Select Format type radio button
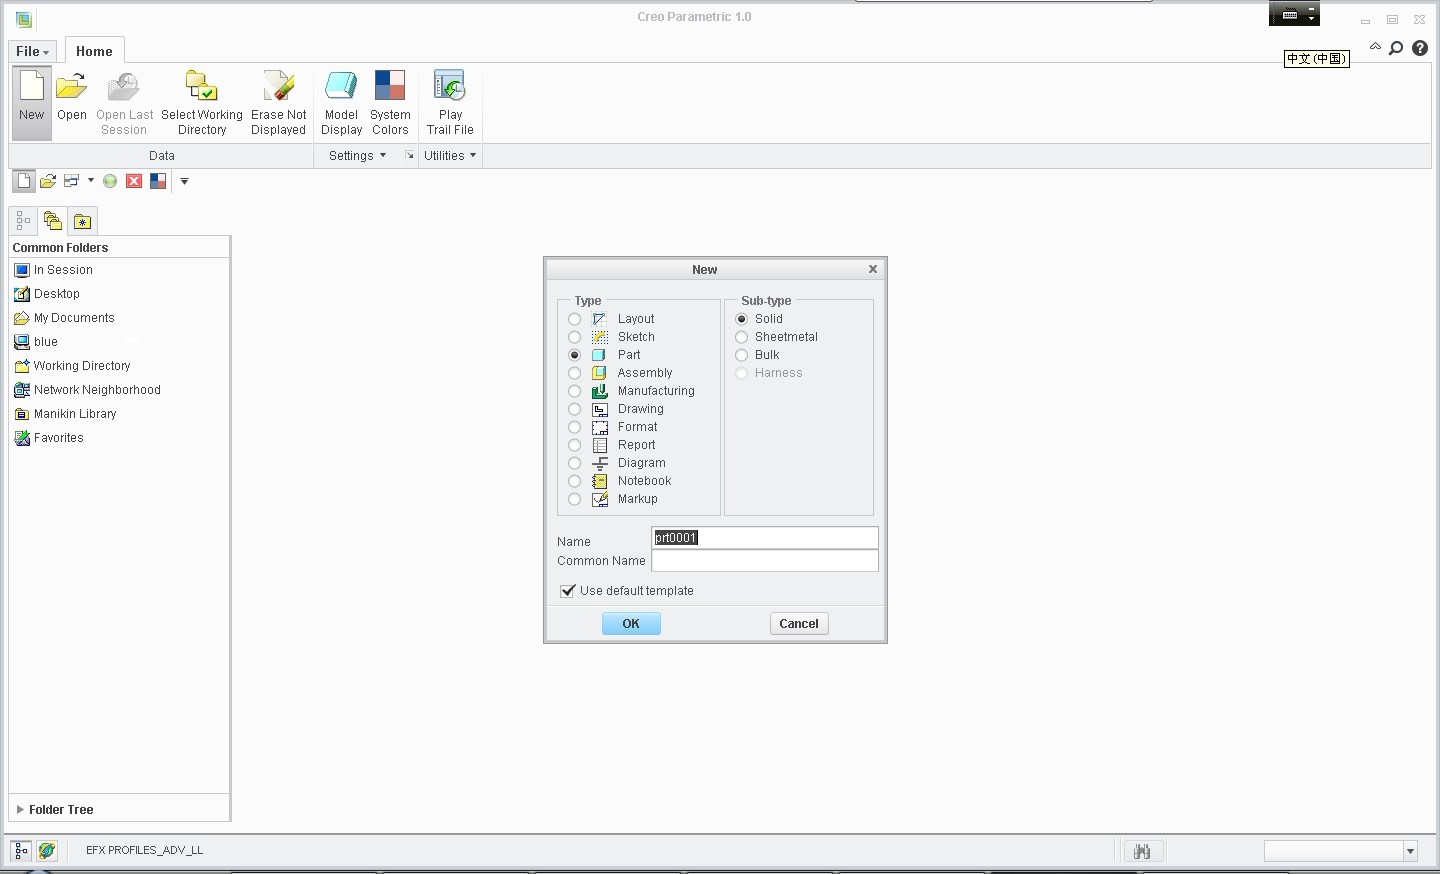The width and height of the screenshot is (1440, 874). 574,427
